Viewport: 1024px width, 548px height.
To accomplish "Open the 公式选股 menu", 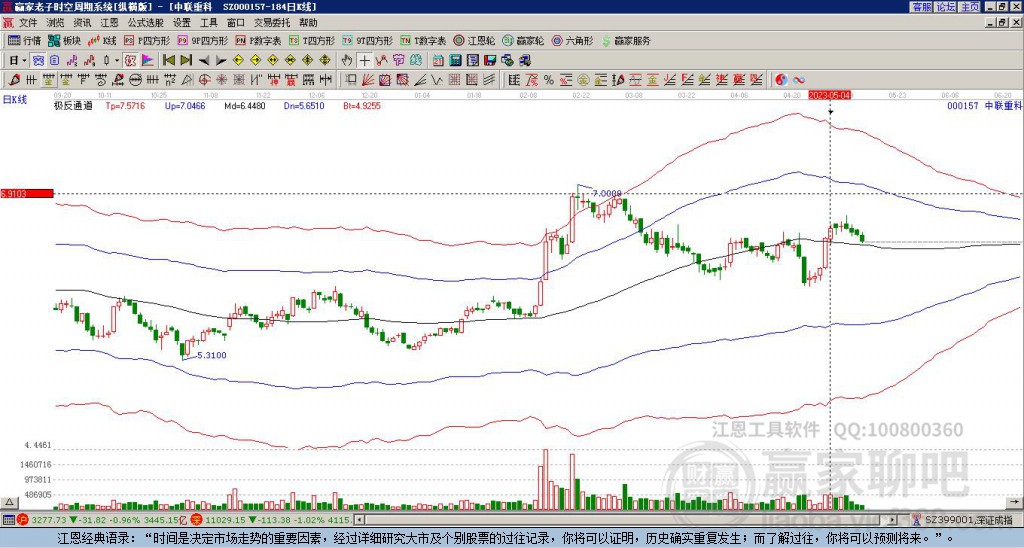I will point(145,21).
